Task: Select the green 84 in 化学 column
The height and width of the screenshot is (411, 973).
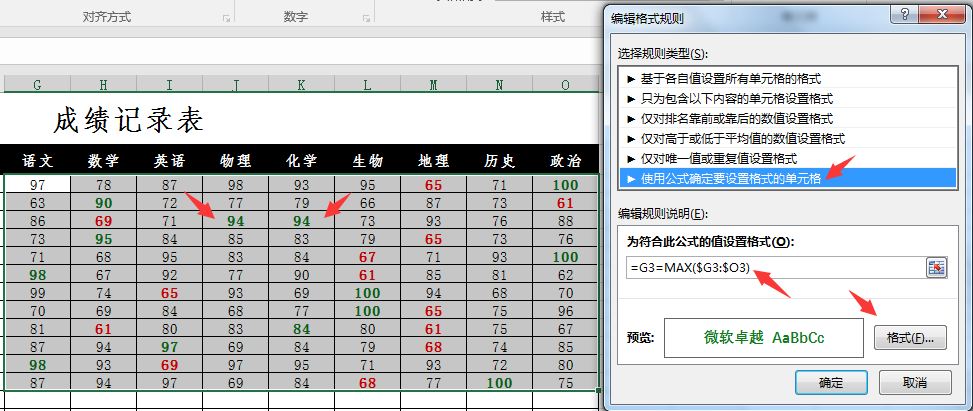Action: pyautogui.click(x=302, y=329)
